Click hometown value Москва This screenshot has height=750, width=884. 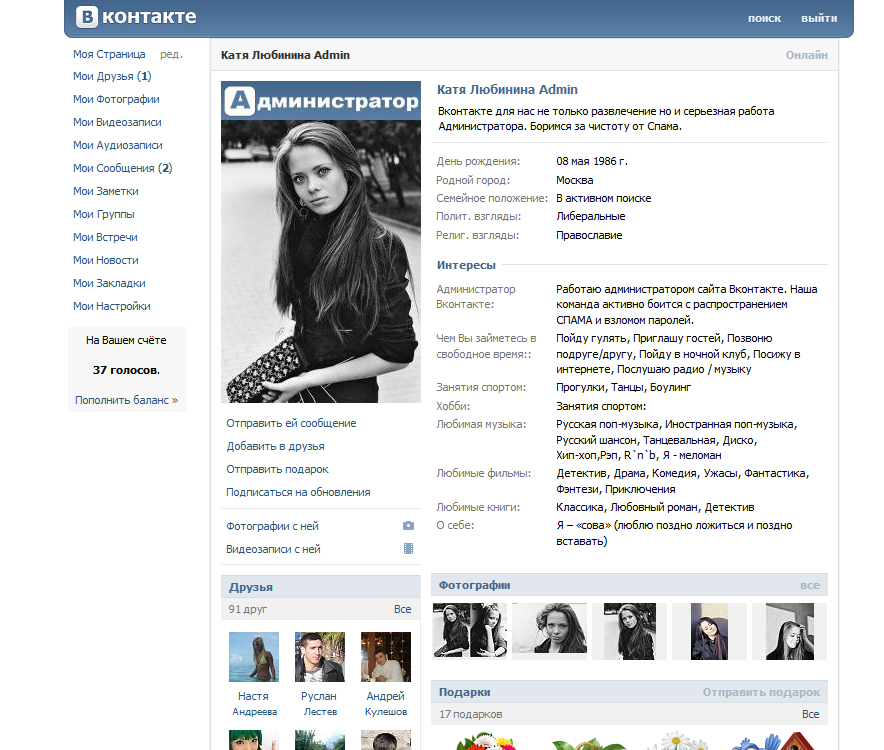(574, 180)
